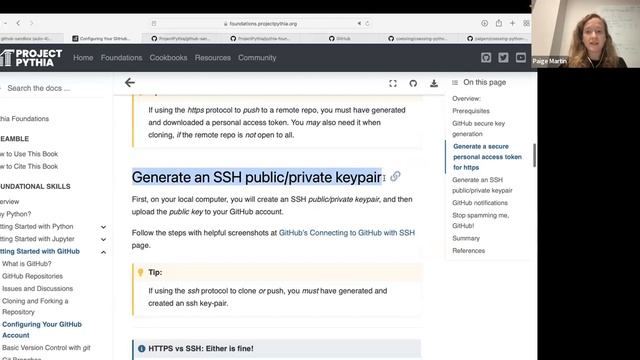Open How to Use This Book
The image size is (640, 360).
(x=29, y=154)
